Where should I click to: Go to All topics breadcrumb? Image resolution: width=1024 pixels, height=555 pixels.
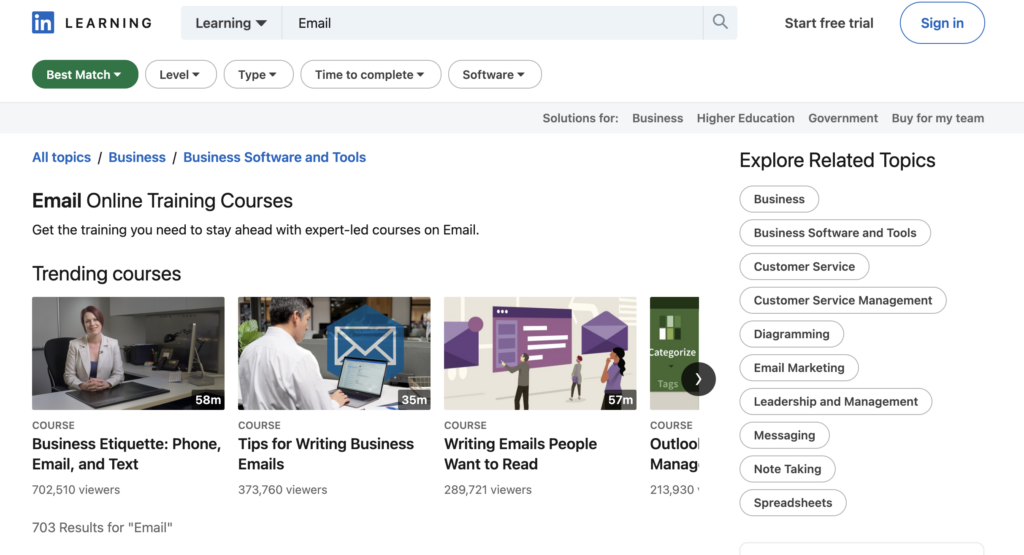tap(61, 157)
